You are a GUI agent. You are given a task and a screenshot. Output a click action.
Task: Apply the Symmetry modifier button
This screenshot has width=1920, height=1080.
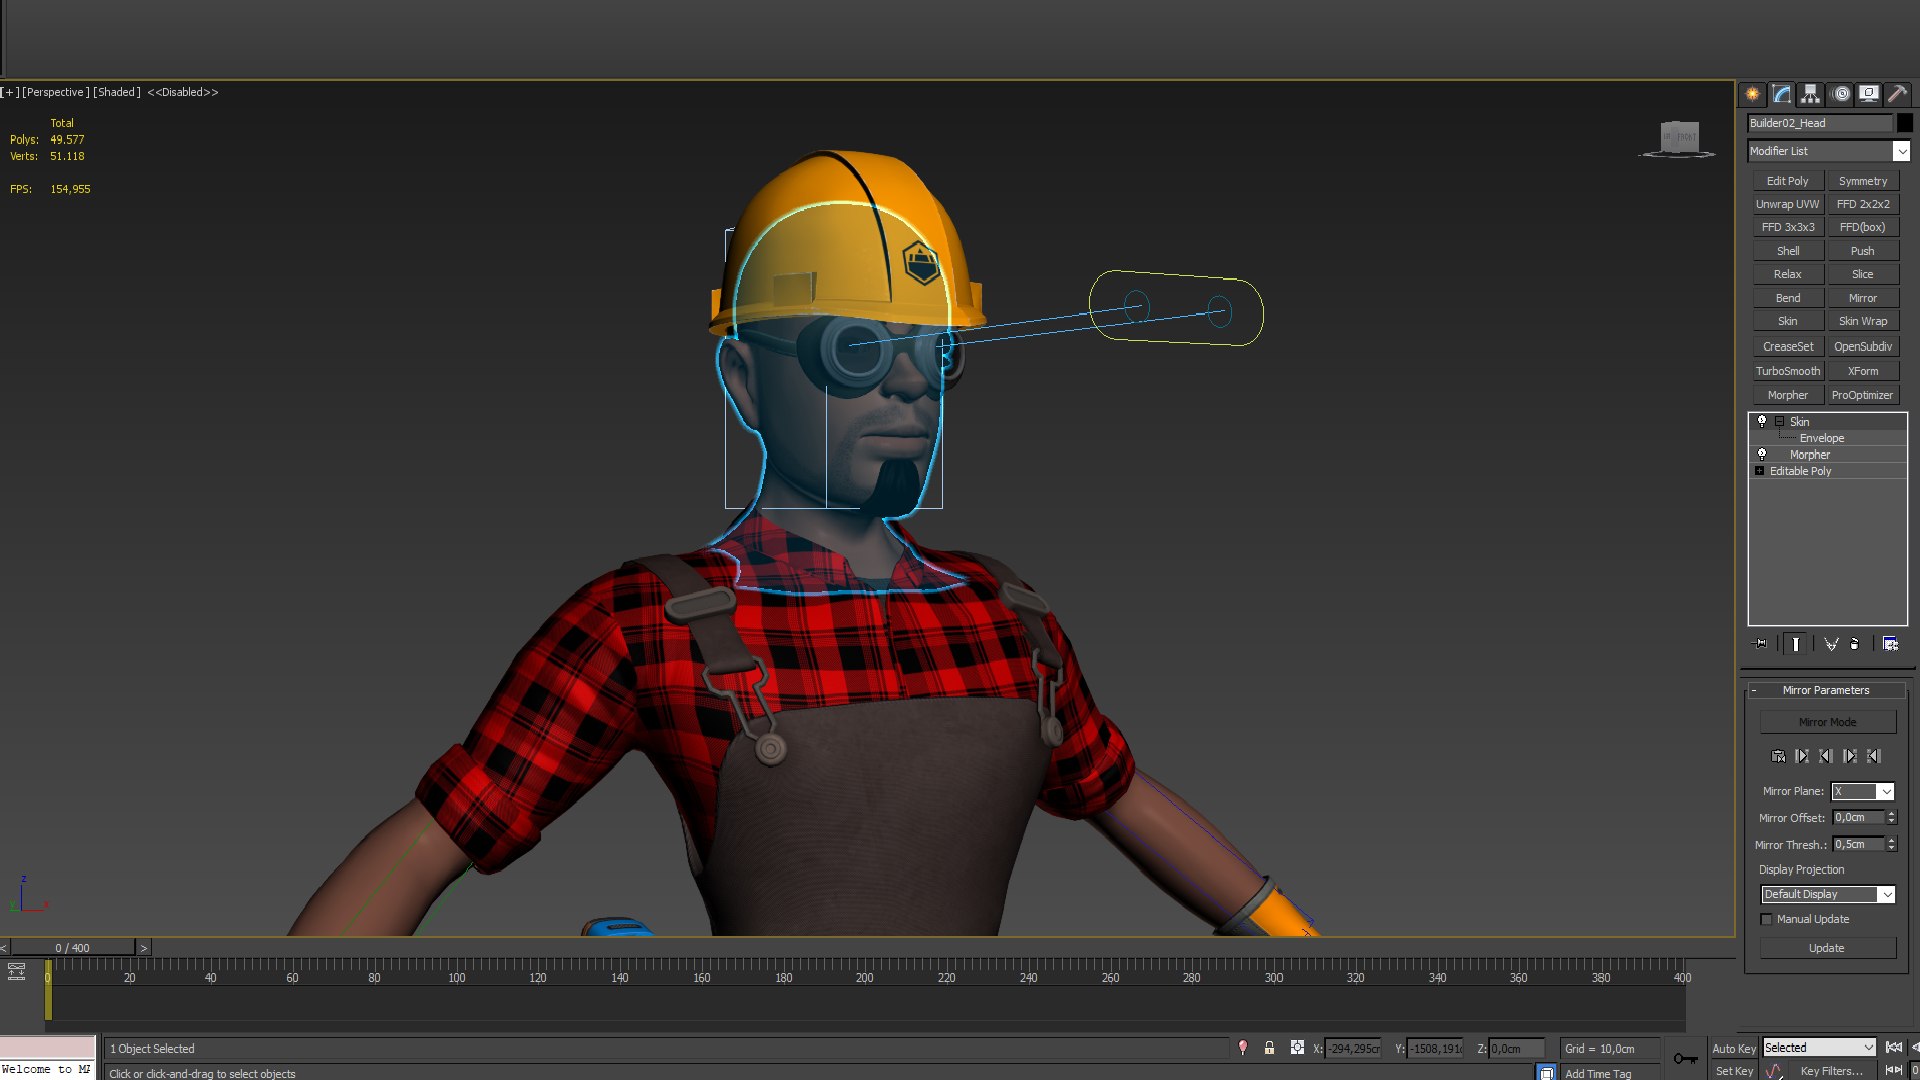(x=1862, y=181)
